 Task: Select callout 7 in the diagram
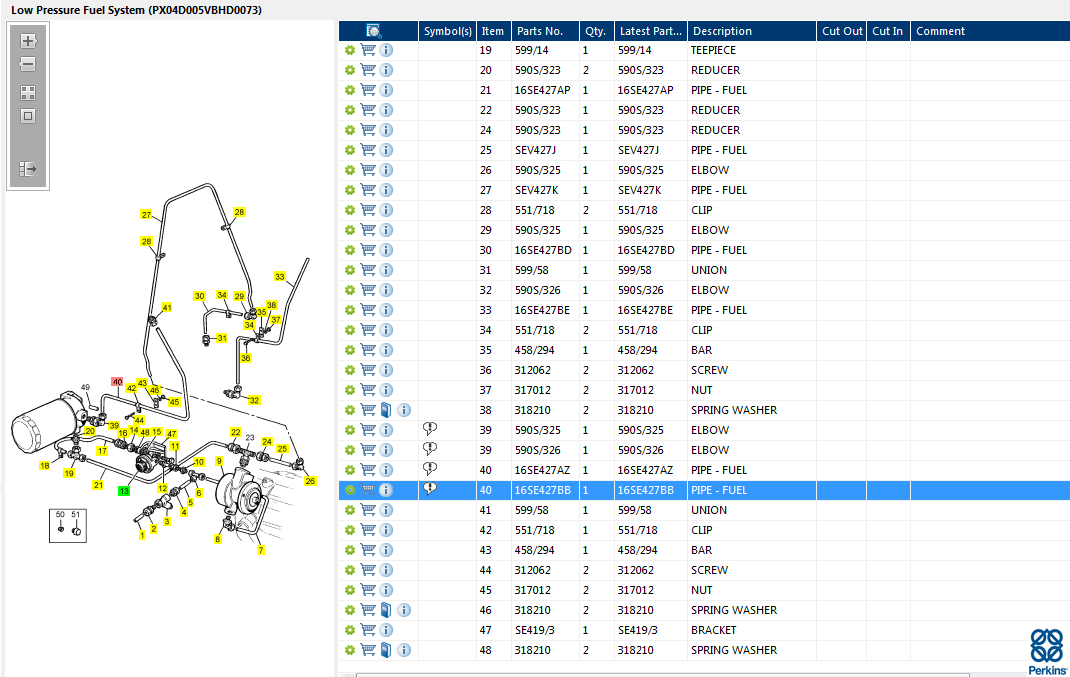pyautogui.click(x=261, y=550)
